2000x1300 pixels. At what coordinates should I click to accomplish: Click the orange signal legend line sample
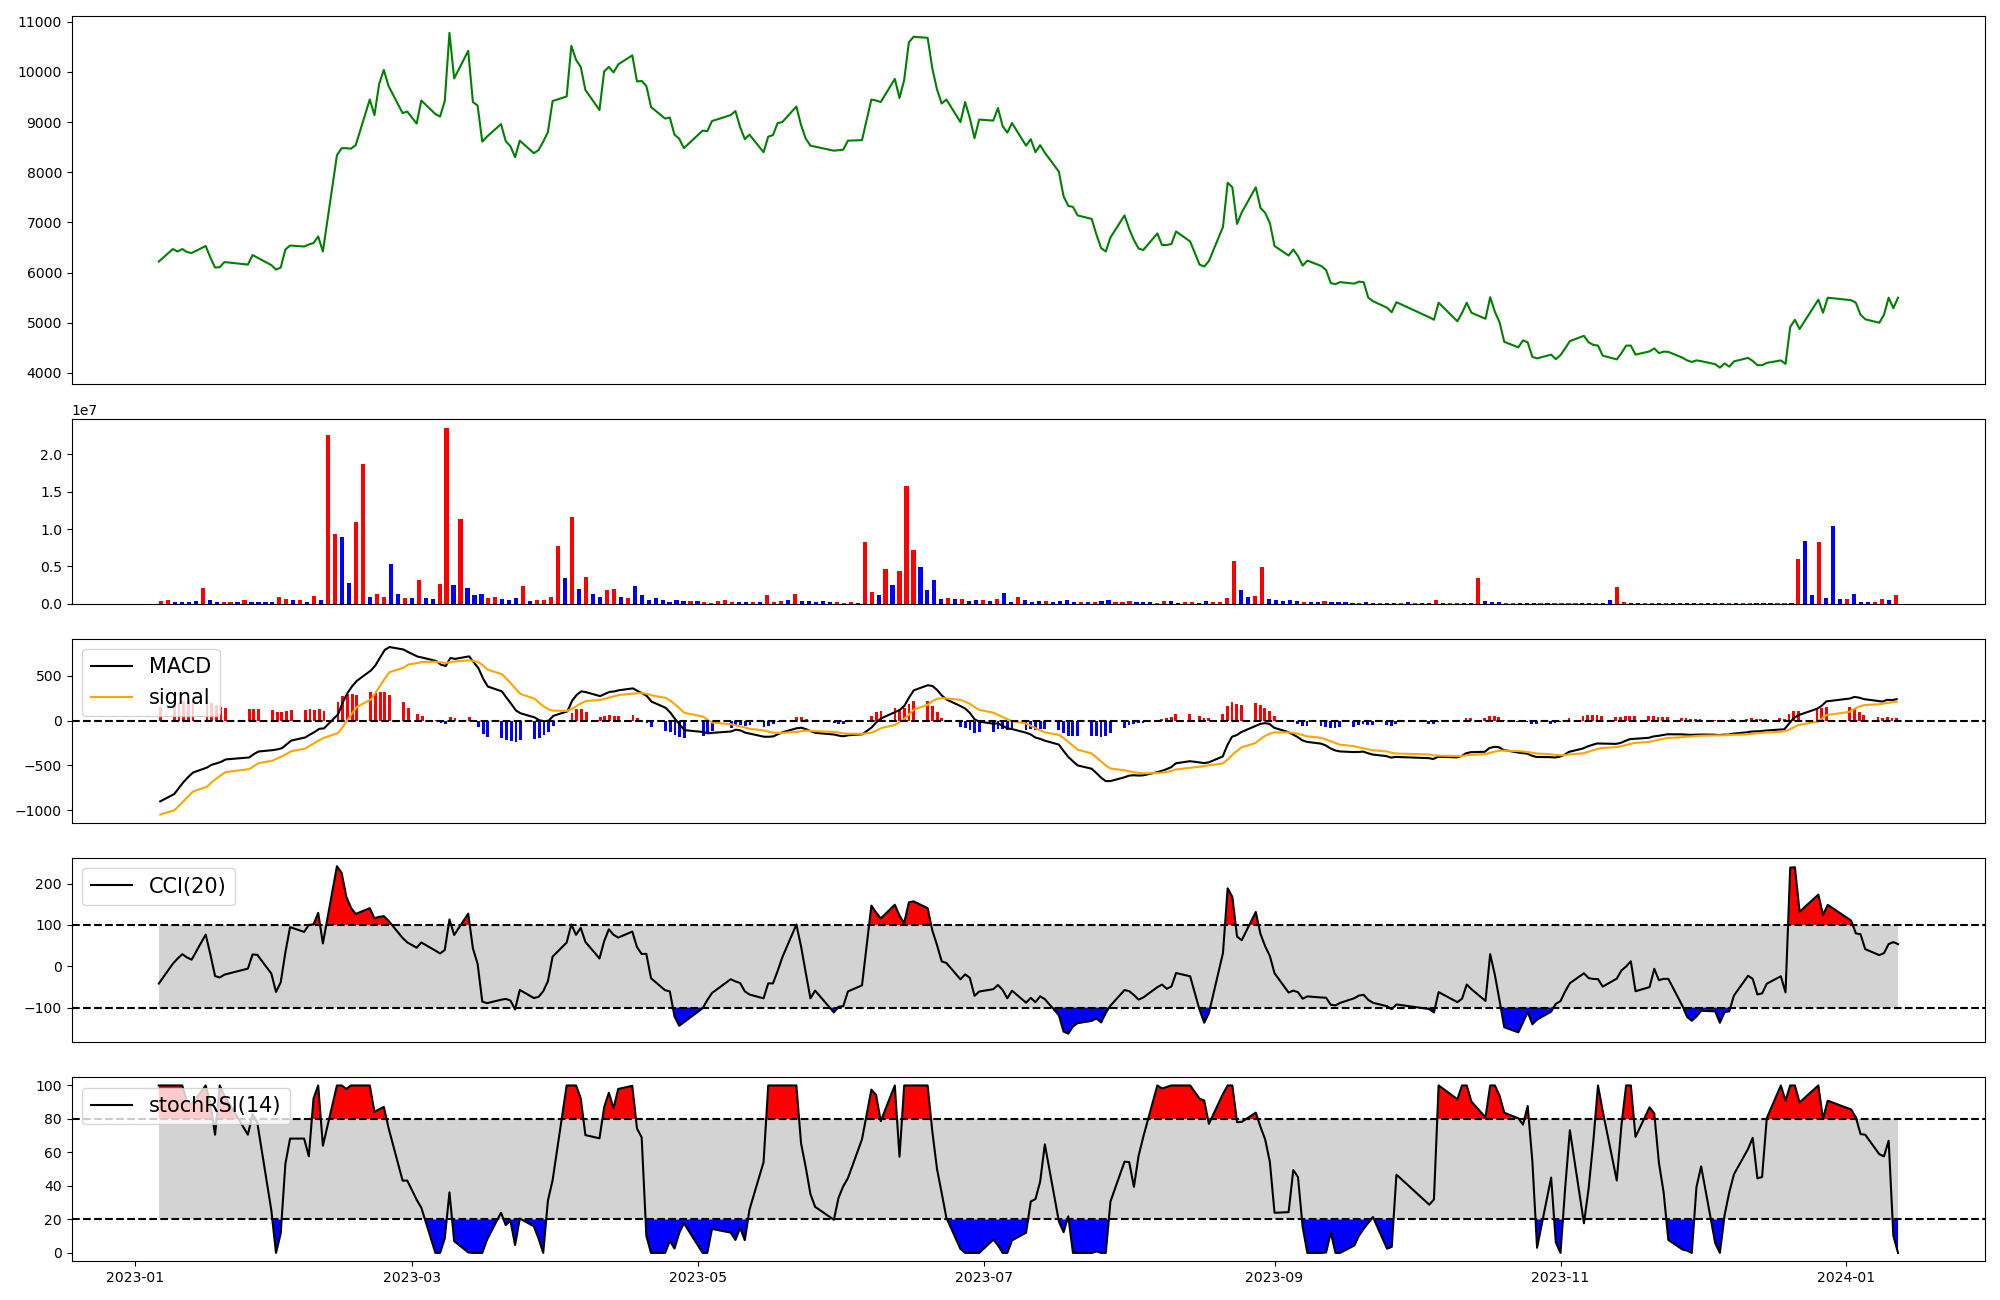(x=111, y=697)
